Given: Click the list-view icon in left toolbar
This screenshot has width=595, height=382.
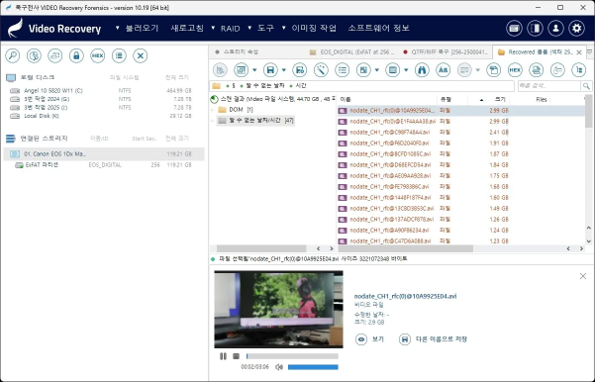Looking at the screenshot, I should (x=119, y=56).
